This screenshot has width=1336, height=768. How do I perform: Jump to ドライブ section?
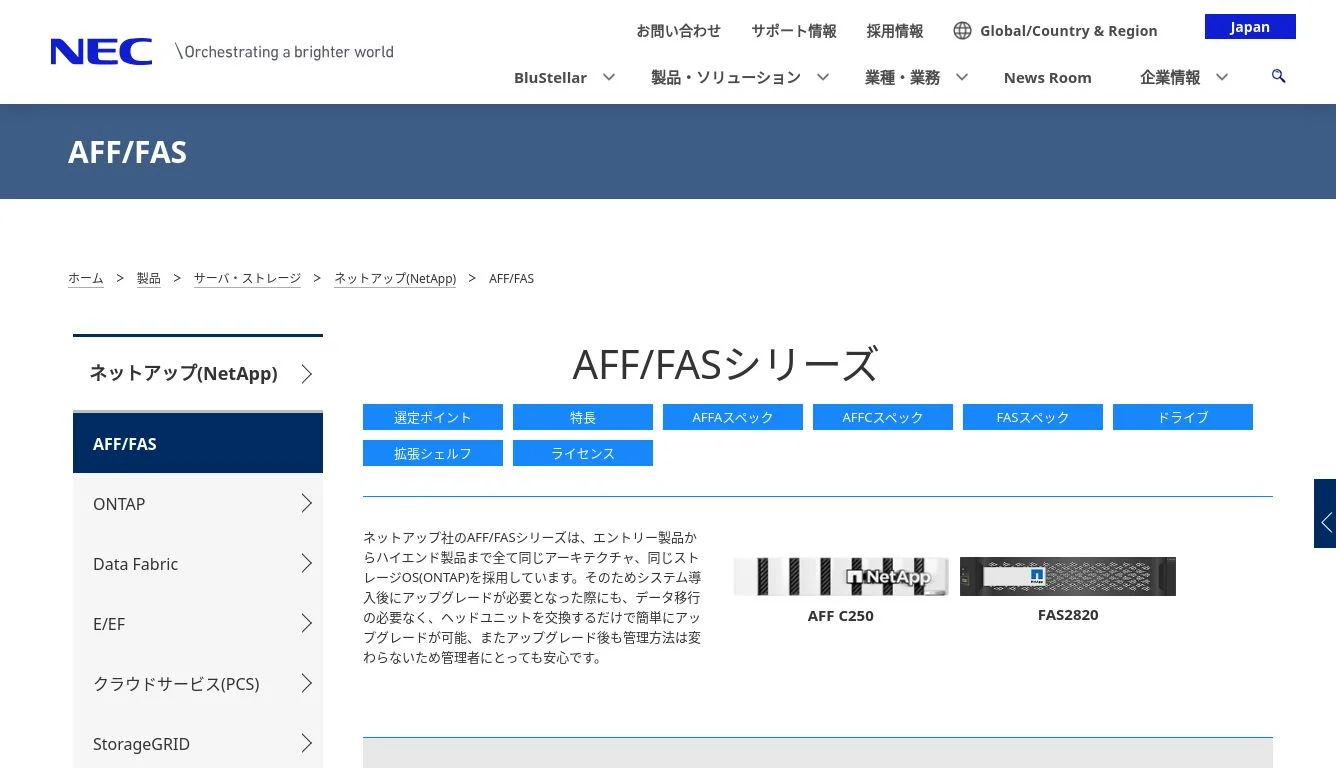(1183, 417)
